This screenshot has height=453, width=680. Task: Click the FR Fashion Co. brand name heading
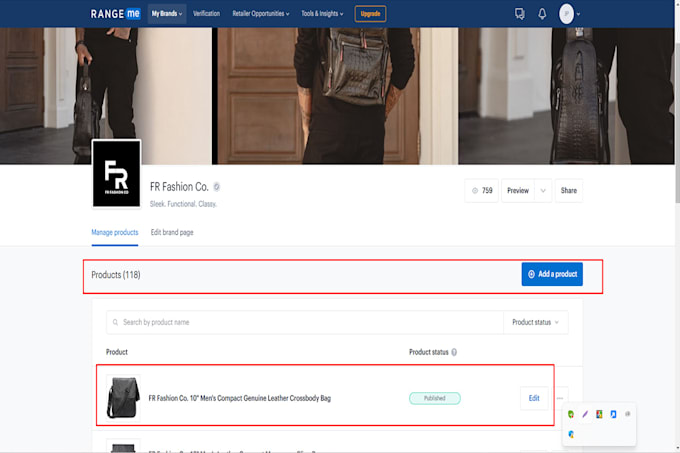click(179, 187)
